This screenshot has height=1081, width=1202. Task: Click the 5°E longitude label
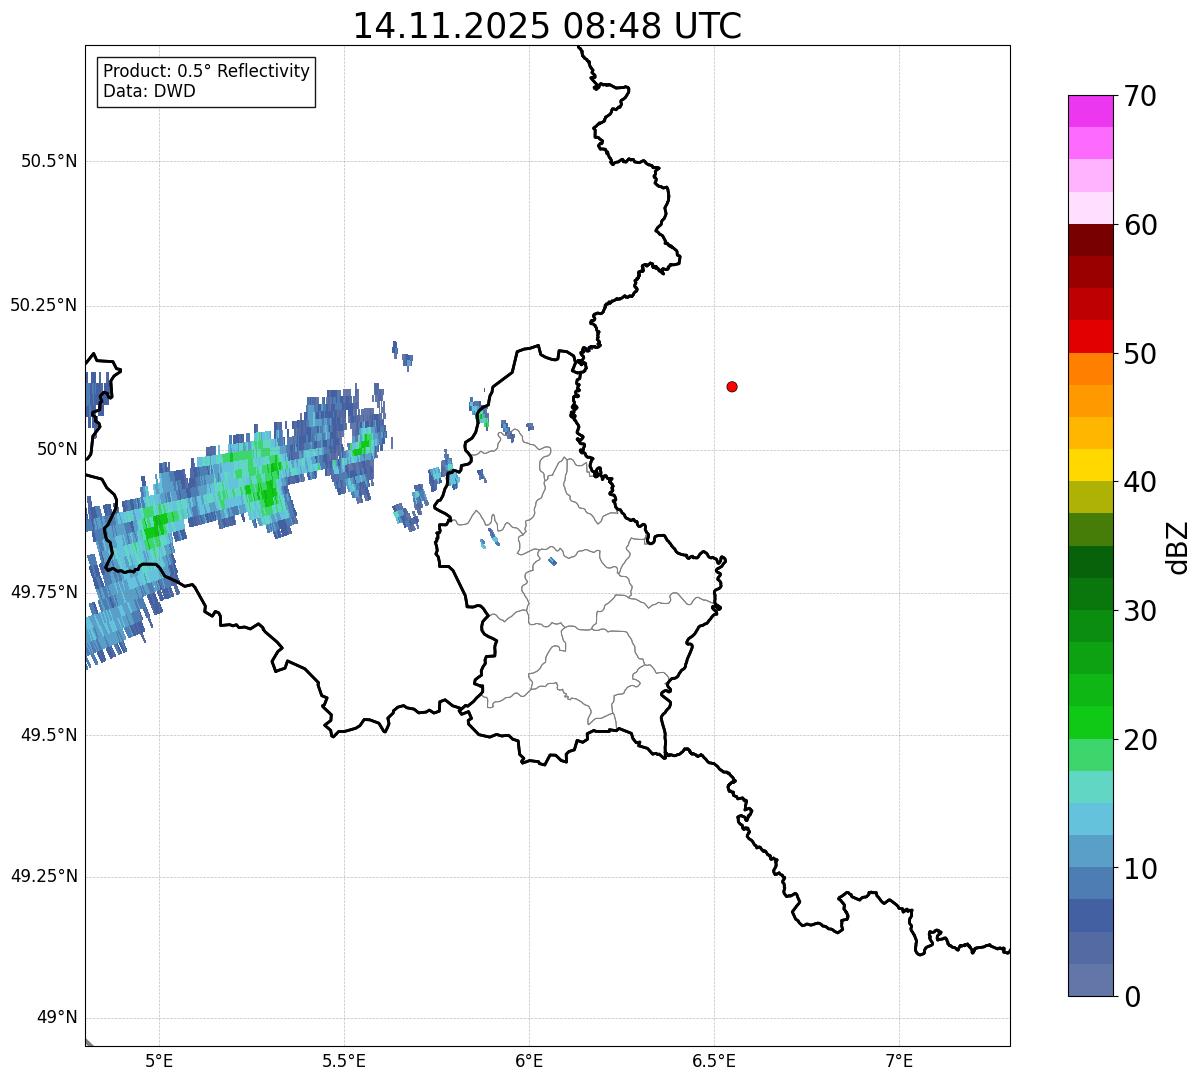click(159, 1061)
